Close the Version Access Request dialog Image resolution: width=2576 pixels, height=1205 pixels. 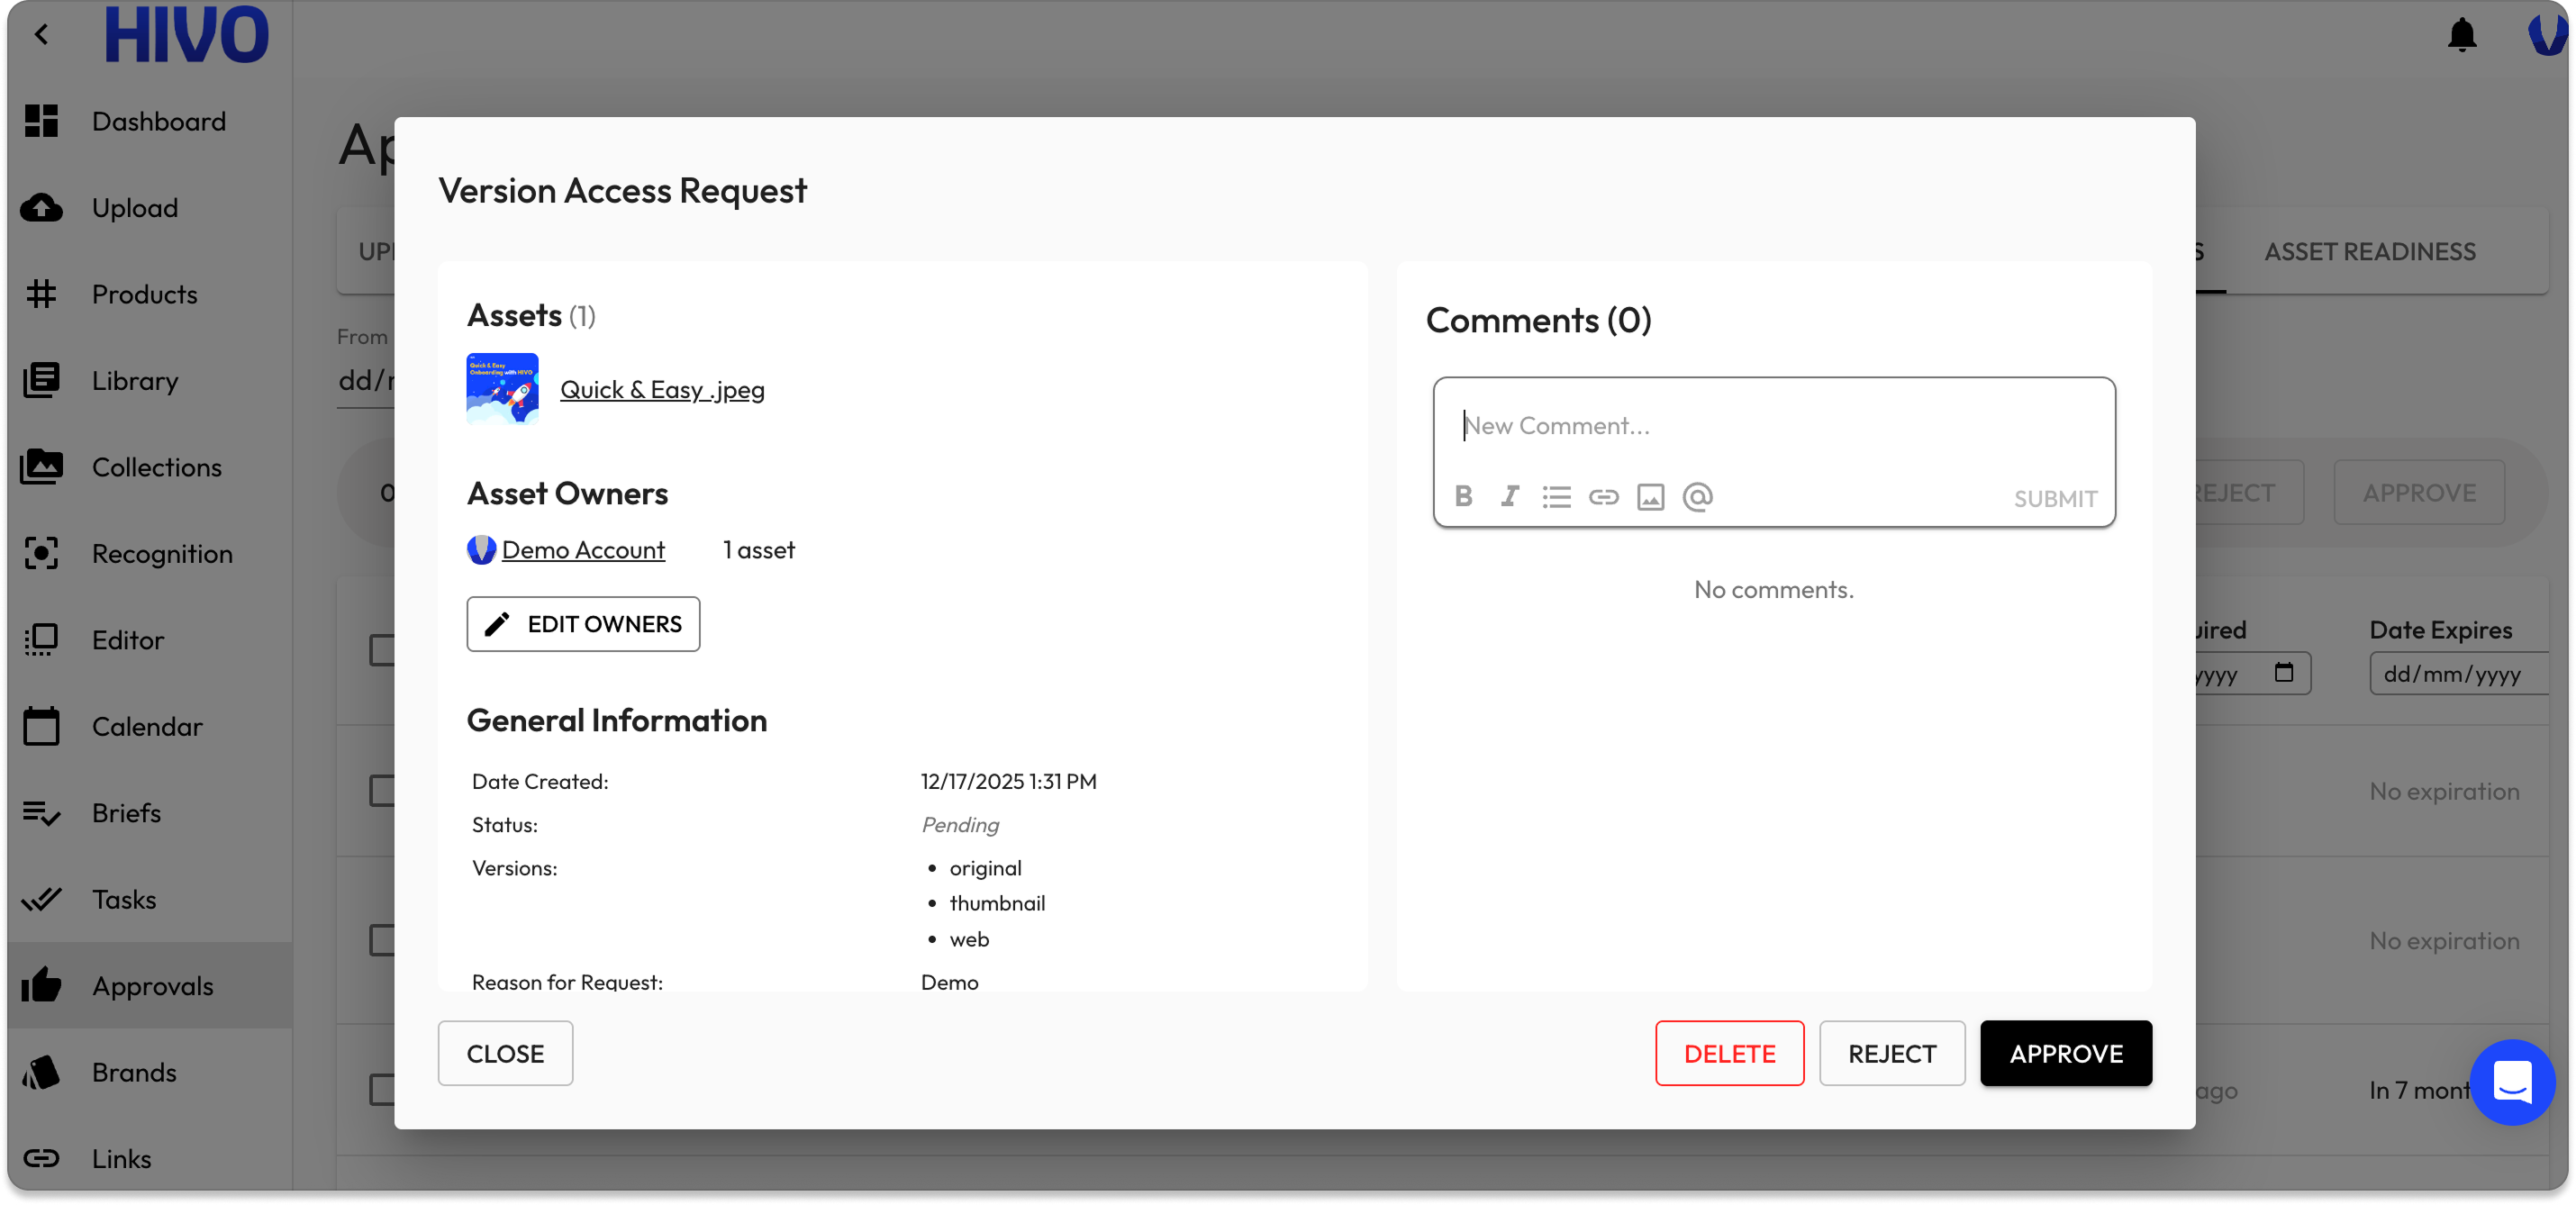pyautogui.click(x=505, y=1053)
